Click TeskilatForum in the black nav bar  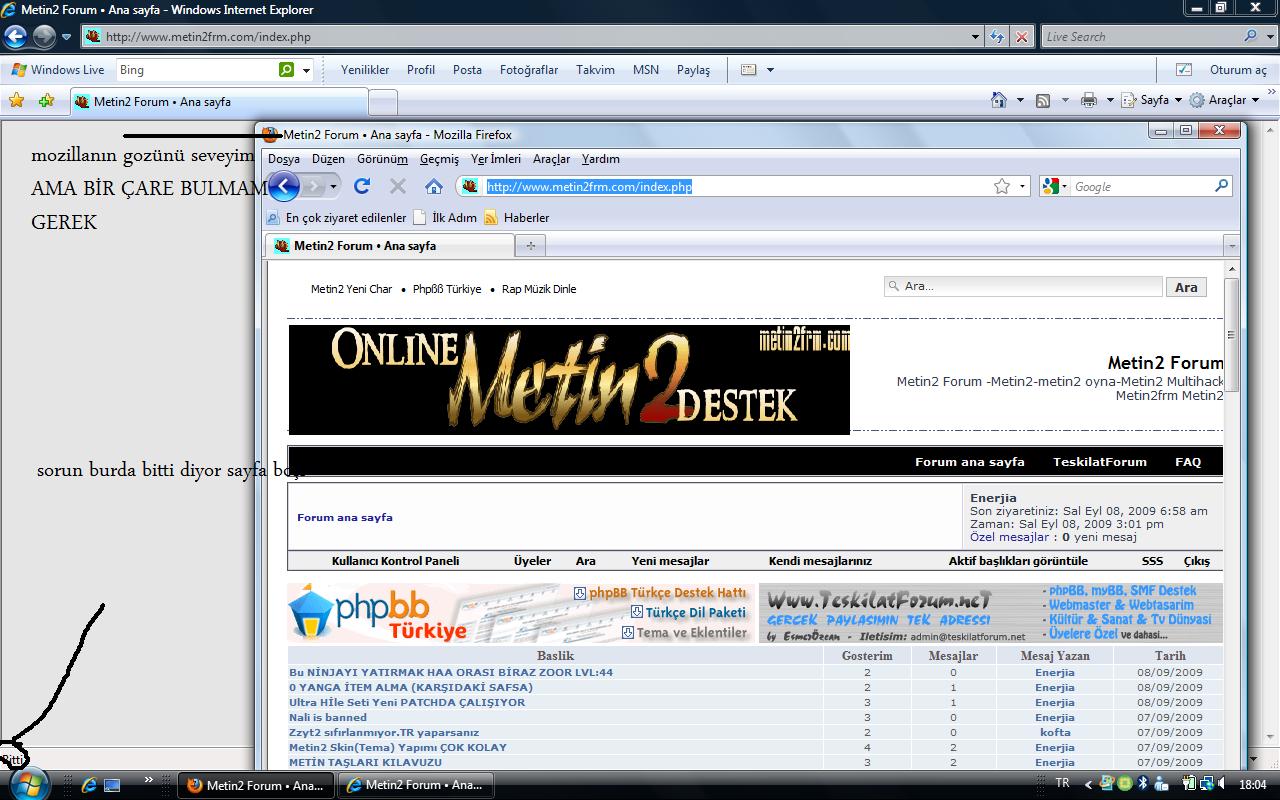(1100, 462)
